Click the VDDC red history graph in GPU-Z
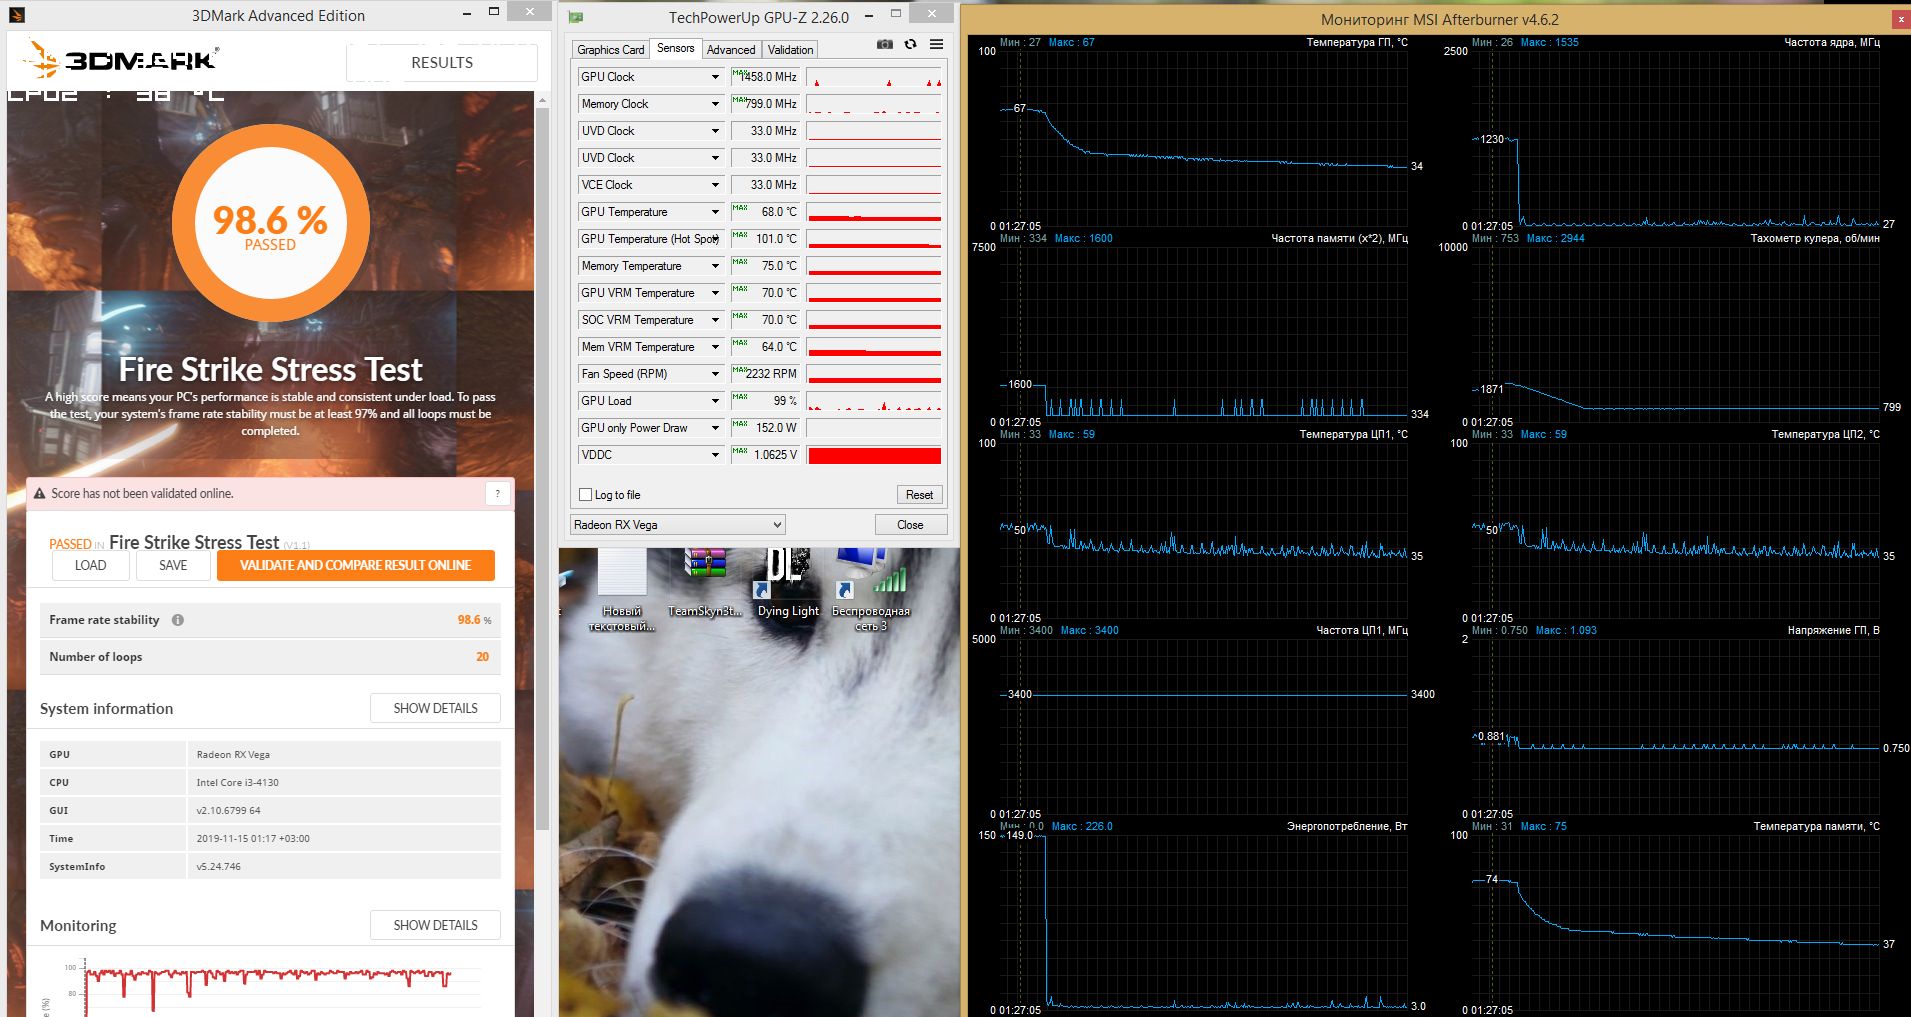The width and height of the screenshot is (1911, 1017). (874, 455)
